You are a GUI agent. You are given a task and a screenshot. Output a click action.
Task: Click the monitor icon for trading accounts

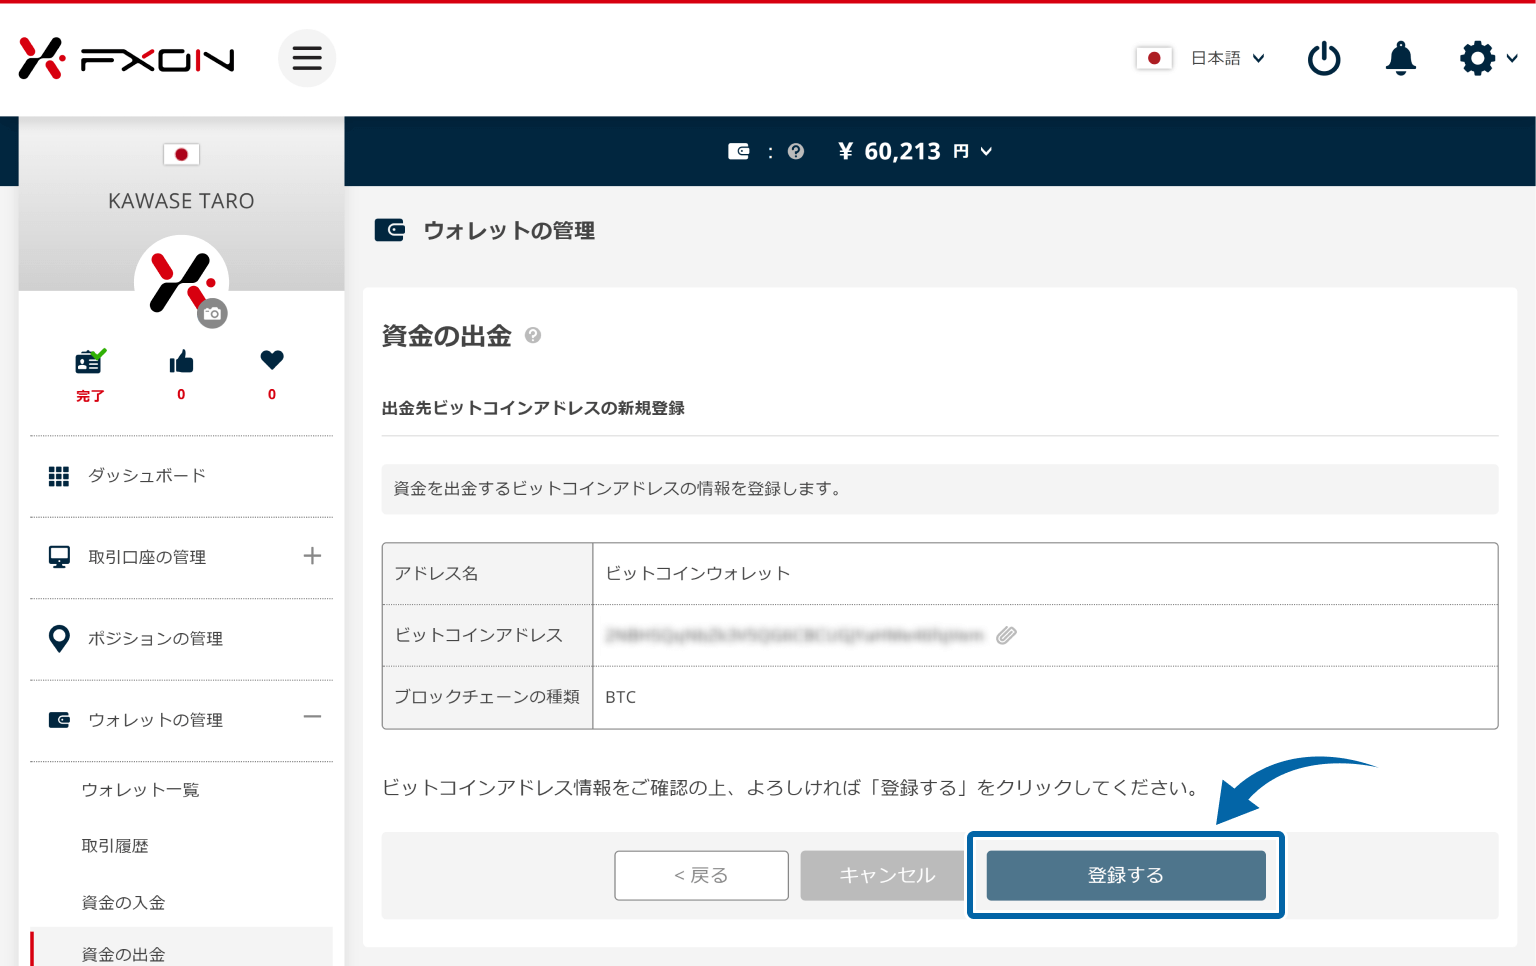point(60,557)
